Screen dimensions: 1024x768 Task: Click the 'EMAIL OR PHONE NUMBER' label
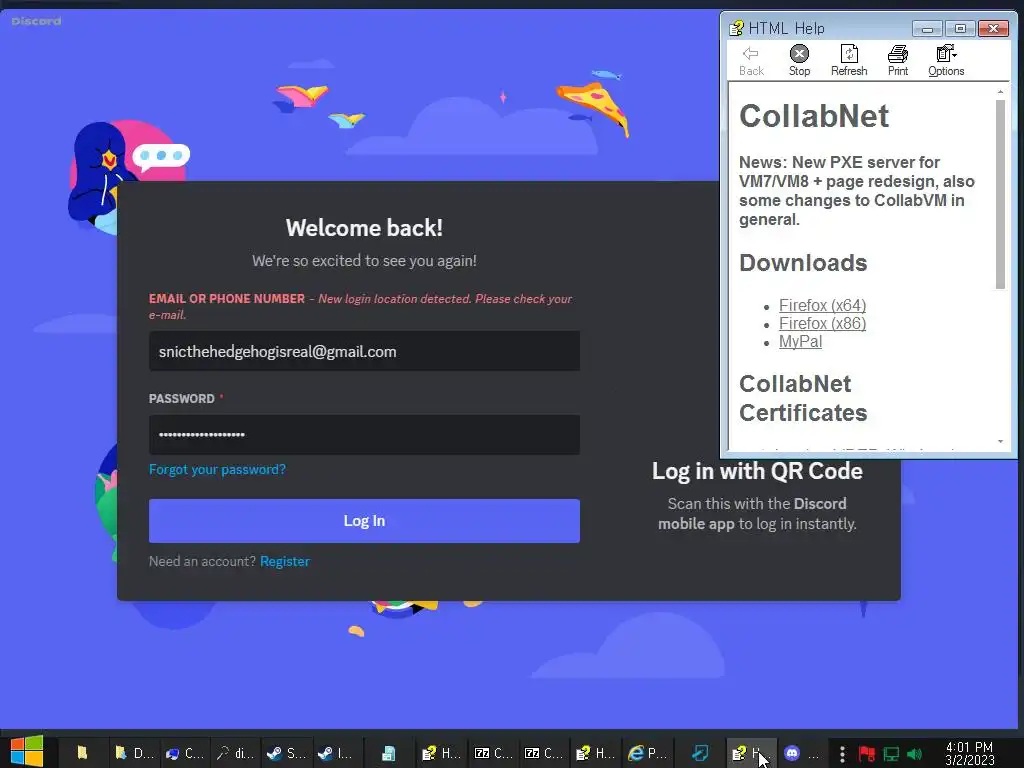coord(227,298)
